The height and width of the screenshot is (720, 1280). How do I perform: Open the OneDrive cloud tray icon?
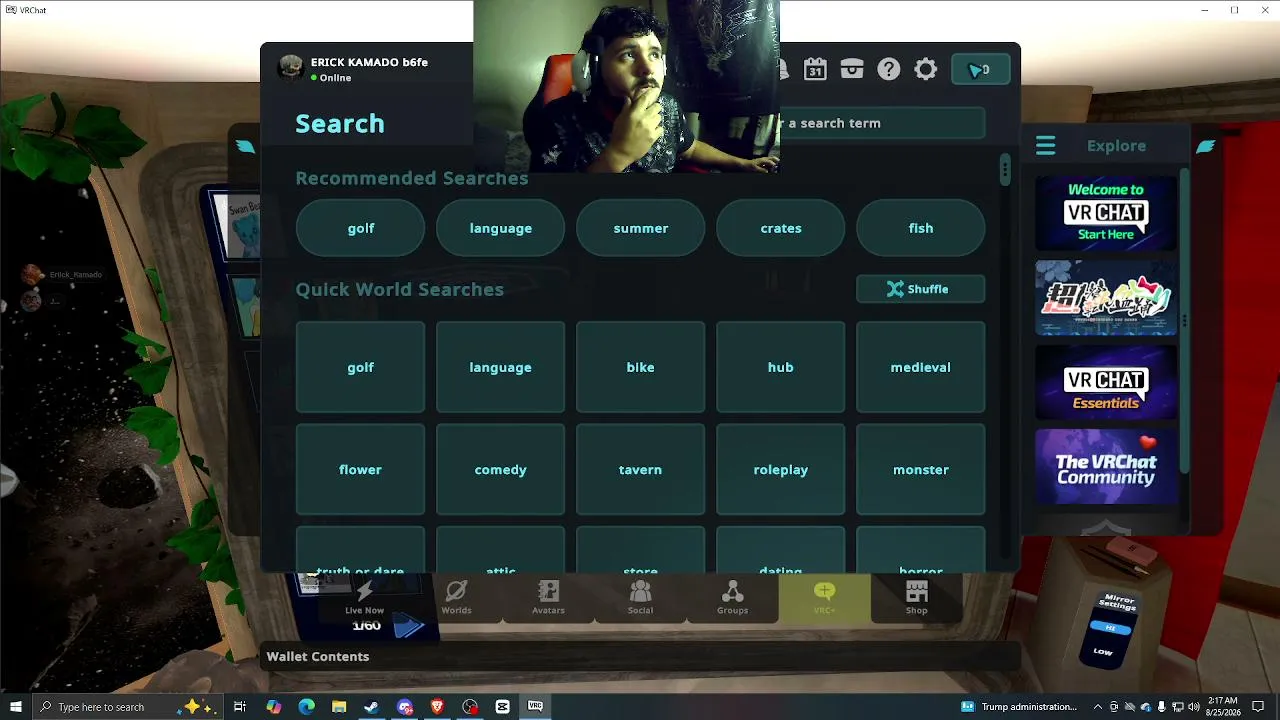(1146, 707)
